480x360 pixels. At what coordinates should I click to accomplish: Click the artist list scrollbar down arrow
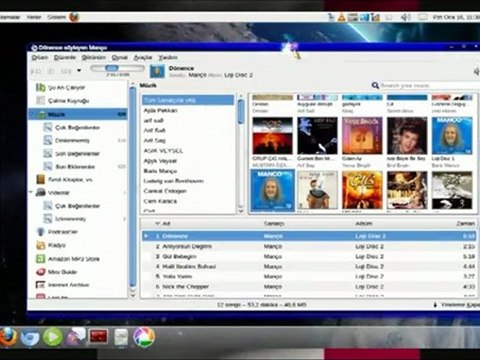(x=241, y=211)
